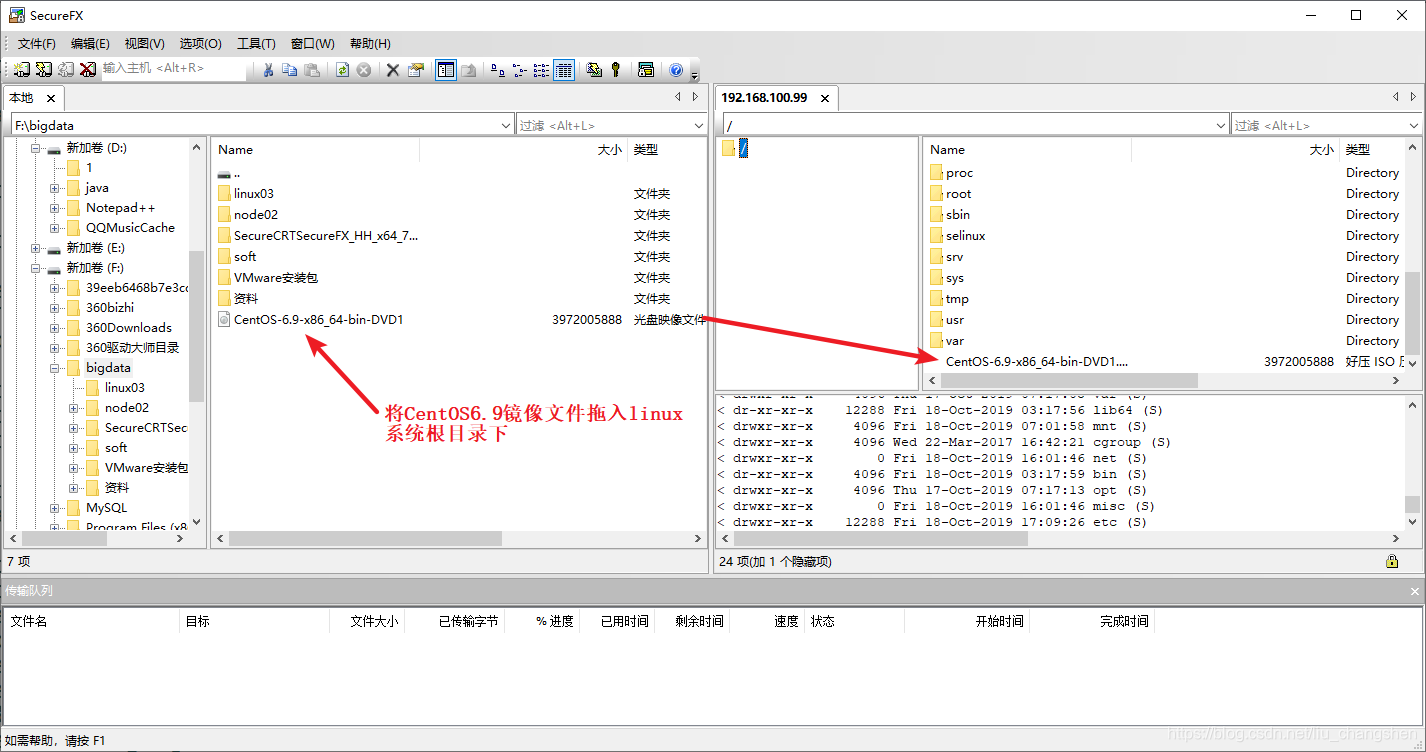Switch to List view icon
This screenshot has width=1426, height=752.
point(541,69)
